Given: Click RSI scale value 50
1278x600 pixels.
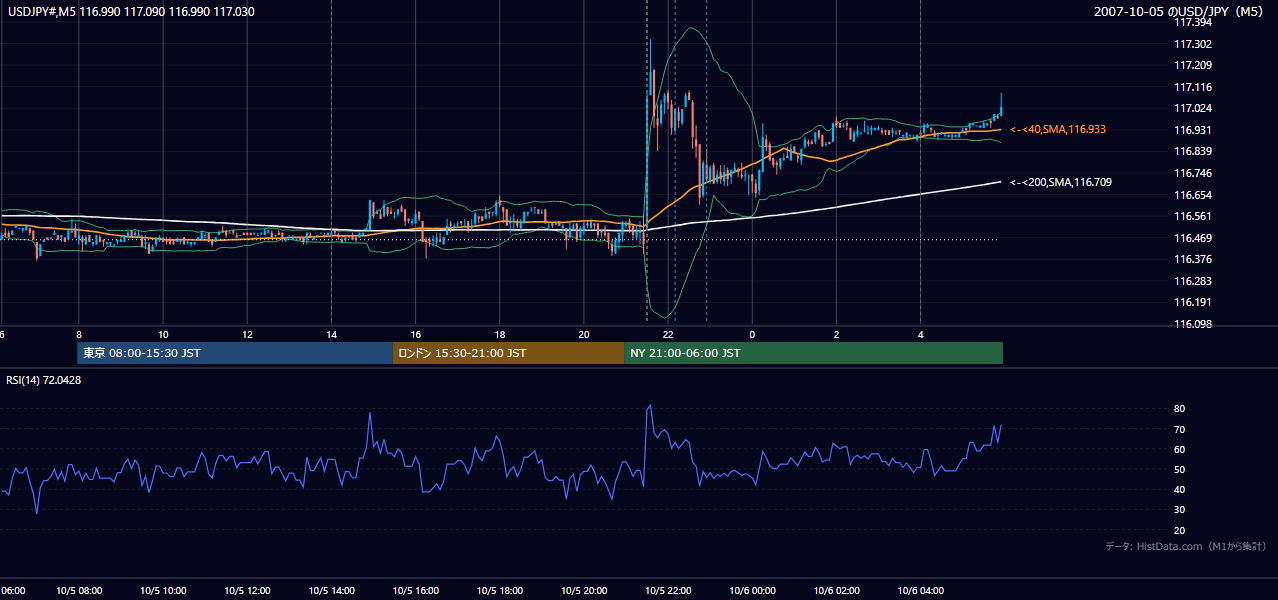Looking at the screenshot, I should coord(1180,469).
